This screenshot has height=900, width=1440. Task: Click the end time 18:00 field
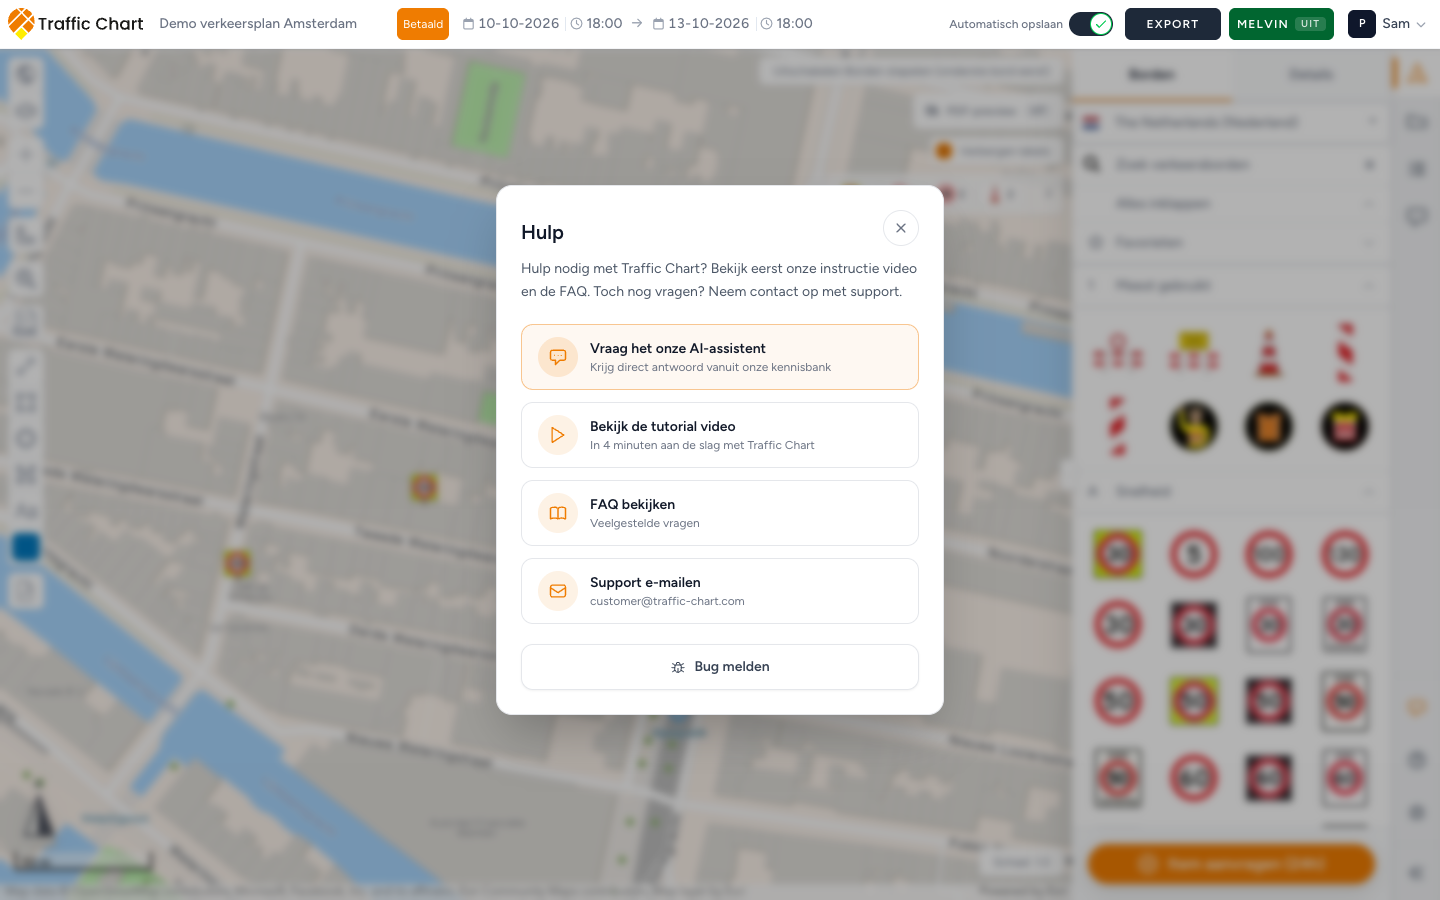(787, 23)
